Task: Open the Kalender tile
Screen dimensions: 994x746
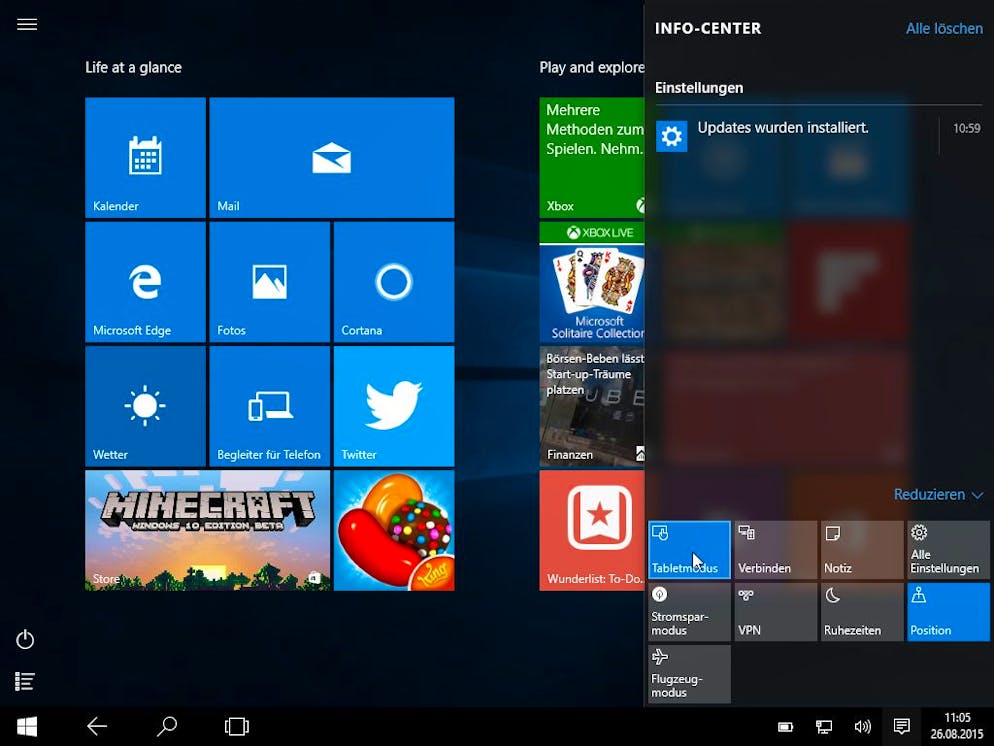Action: coord(145,157)
